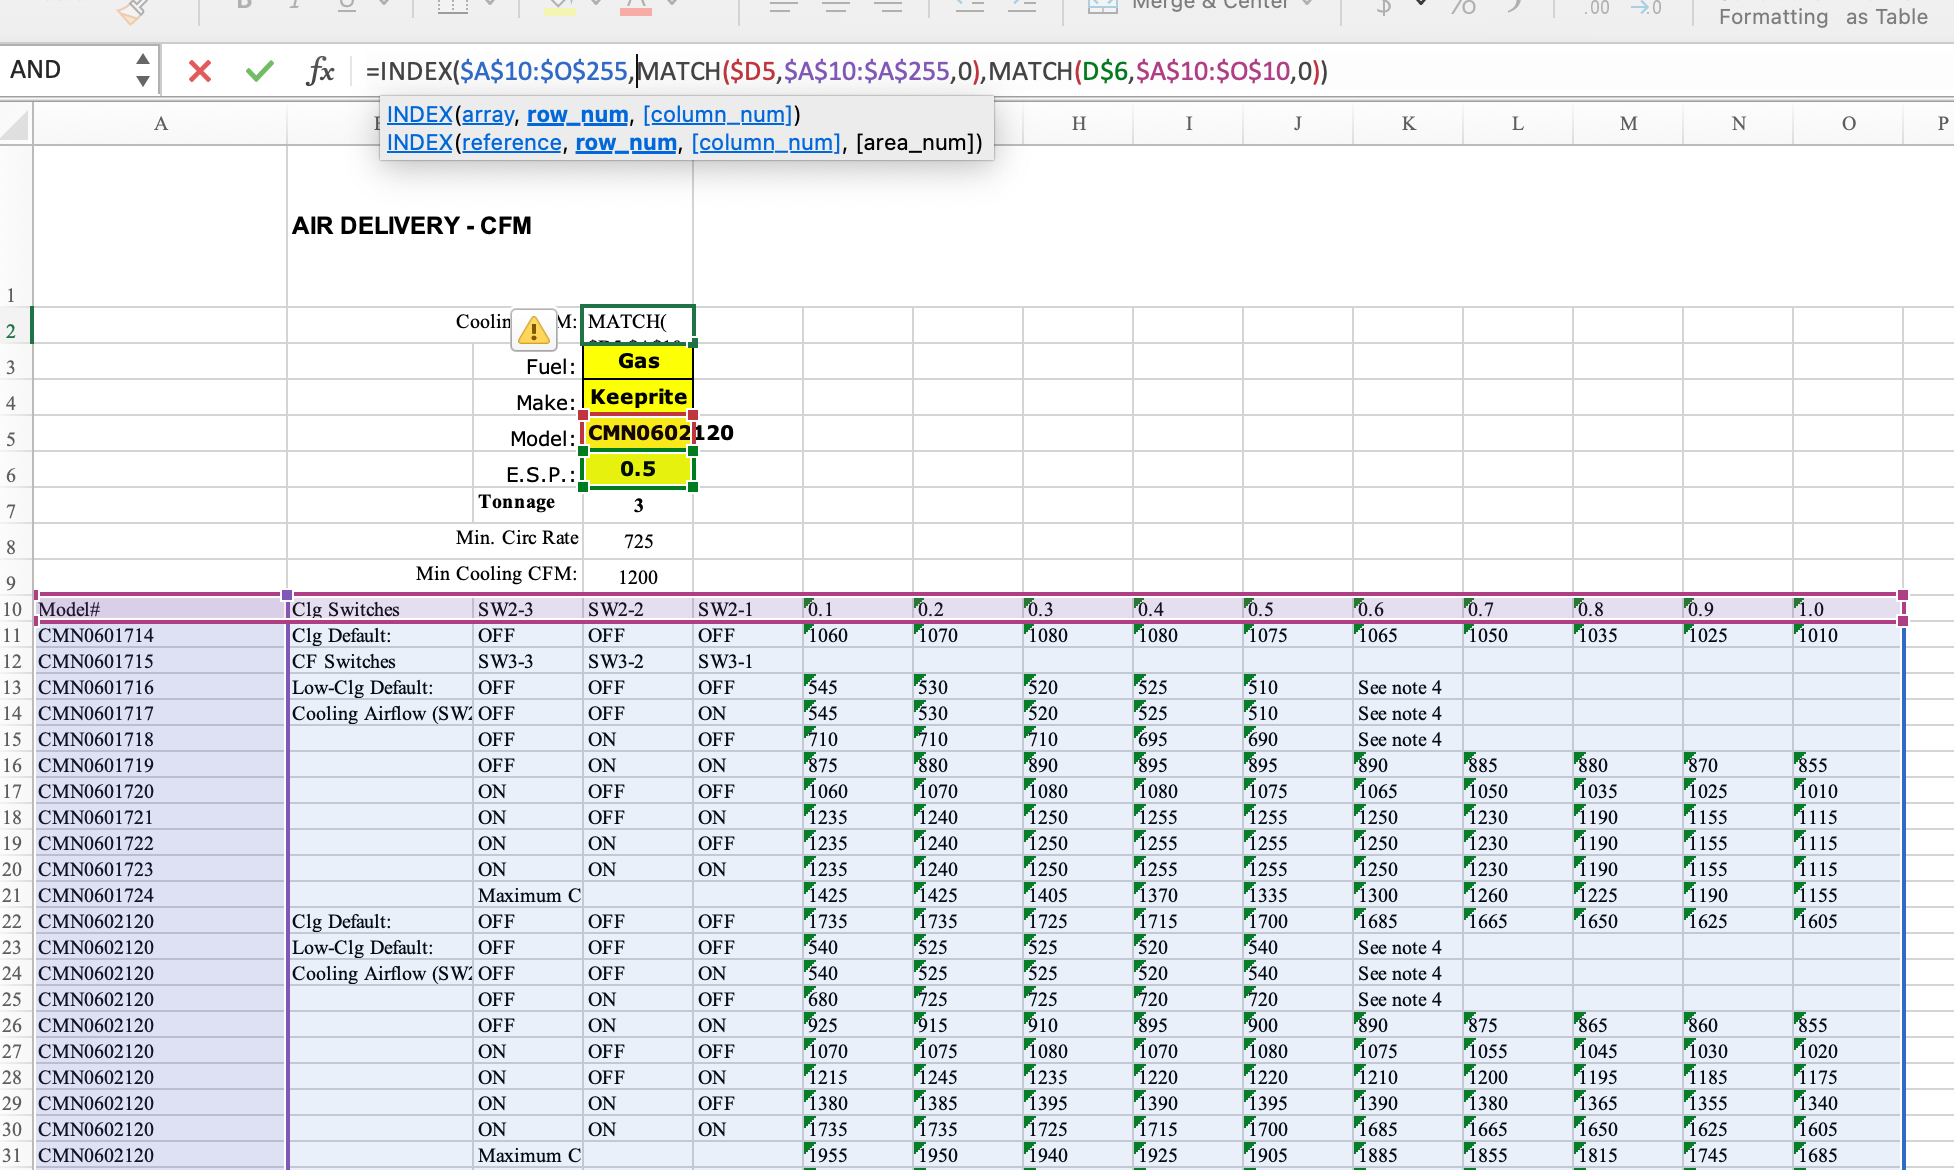Click the Merge & Center icon
This screenshot has width=1954, height=1170.
point(1102,5)
